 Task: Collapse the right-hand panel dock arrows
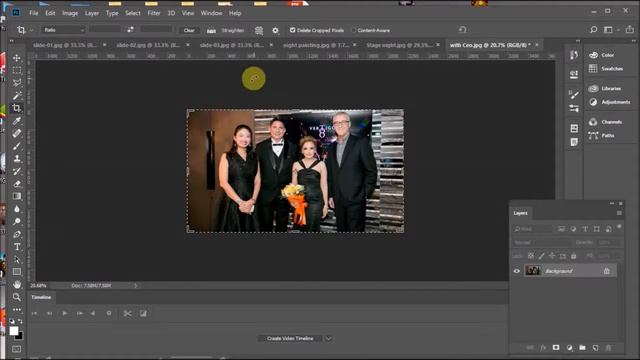pyautogui.click(x=633, y=41)
